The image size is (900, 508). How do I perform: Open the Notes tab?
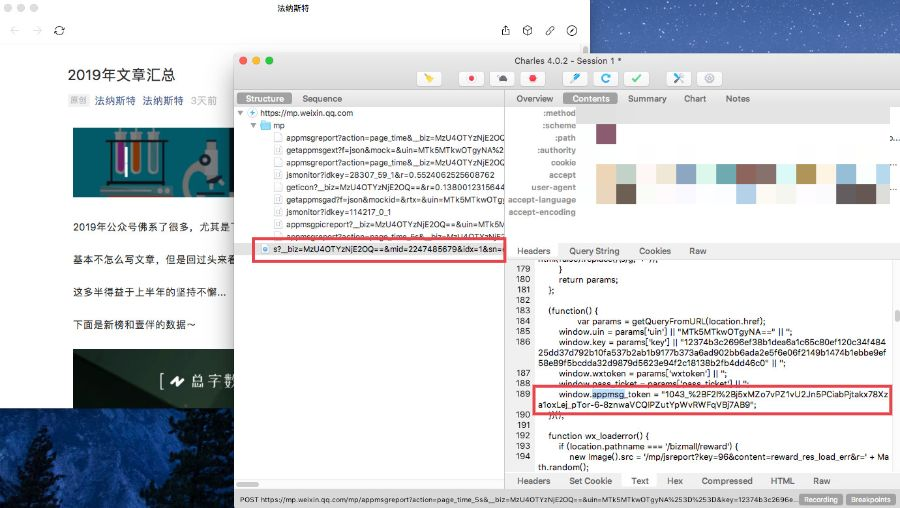[738, 99]
